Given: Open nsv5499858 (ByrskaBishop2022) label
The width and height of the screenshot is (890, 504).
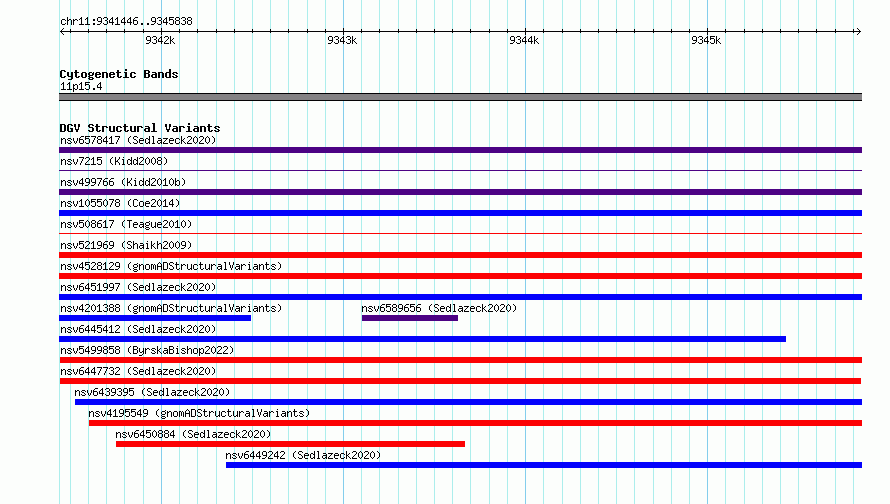Looking at the screenshot, I should (x=147, y=350).
